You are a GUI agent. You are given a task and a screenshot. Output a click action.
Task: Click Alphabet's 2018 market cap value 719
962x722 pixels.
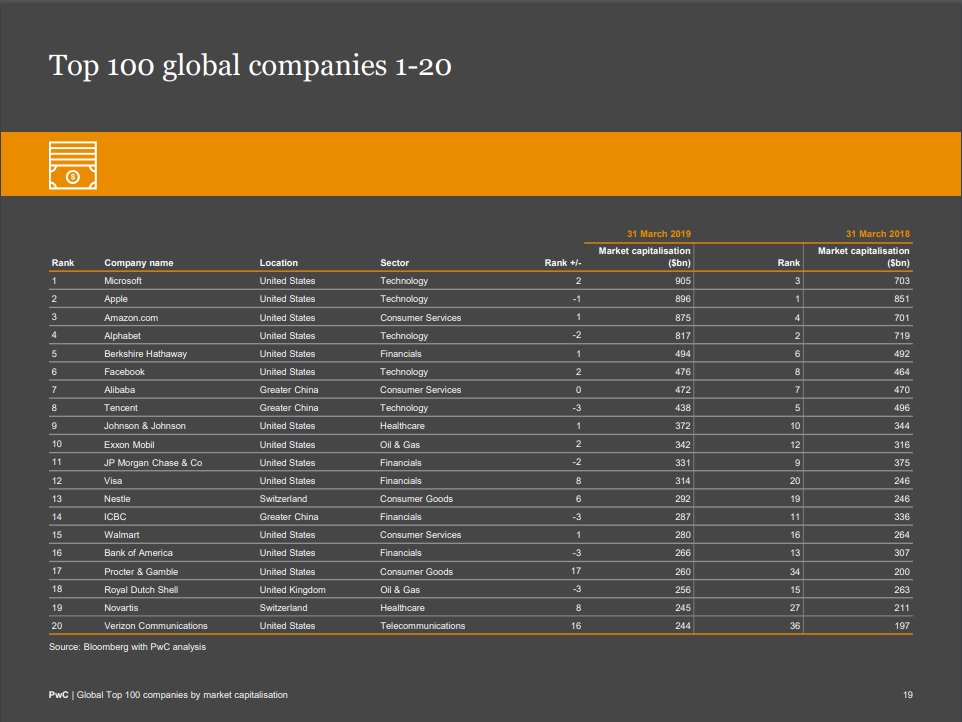coord(902,336)
